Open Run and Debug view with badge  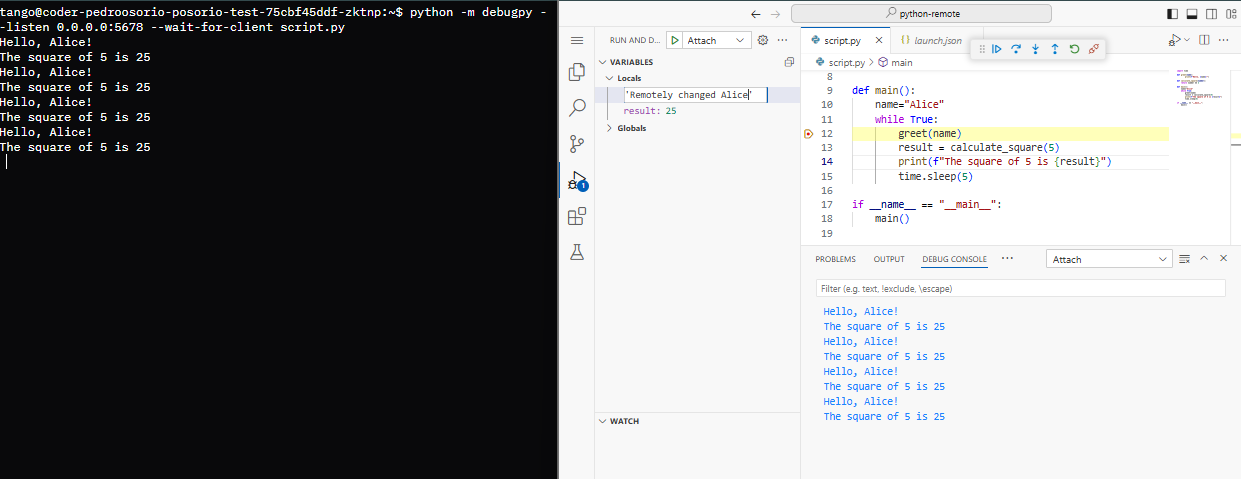tap(576, 180)
